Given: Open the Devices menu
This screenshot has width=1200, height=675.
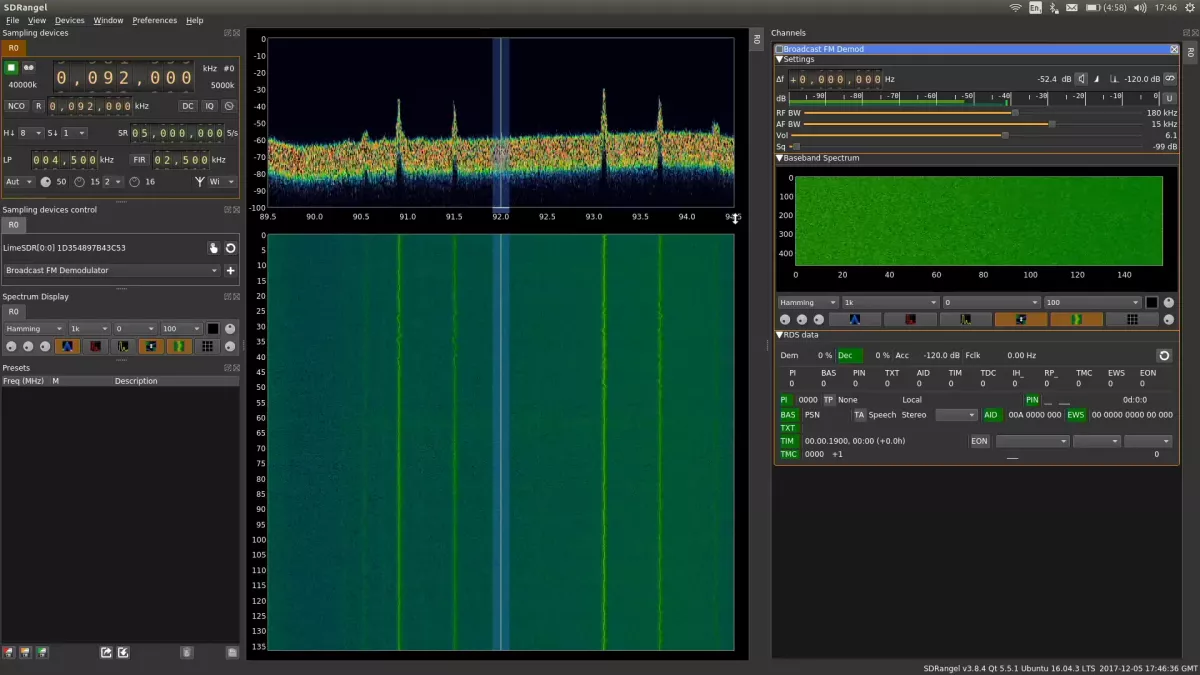Looking at the screenshot, I should 69,20.
